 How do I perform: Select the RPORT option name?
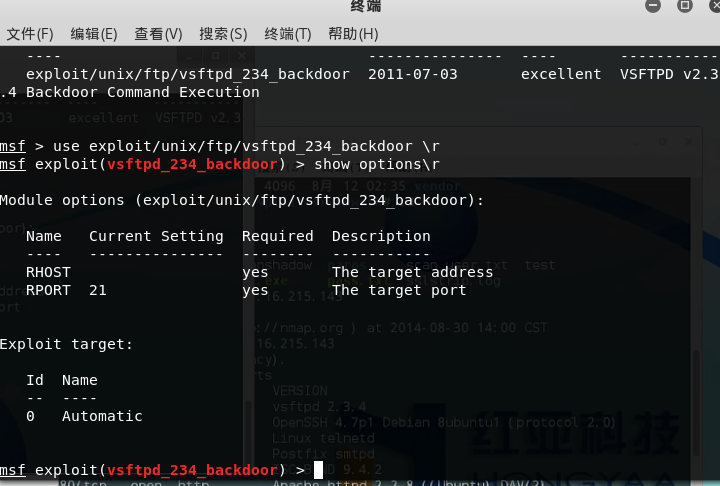pos(48,290)
